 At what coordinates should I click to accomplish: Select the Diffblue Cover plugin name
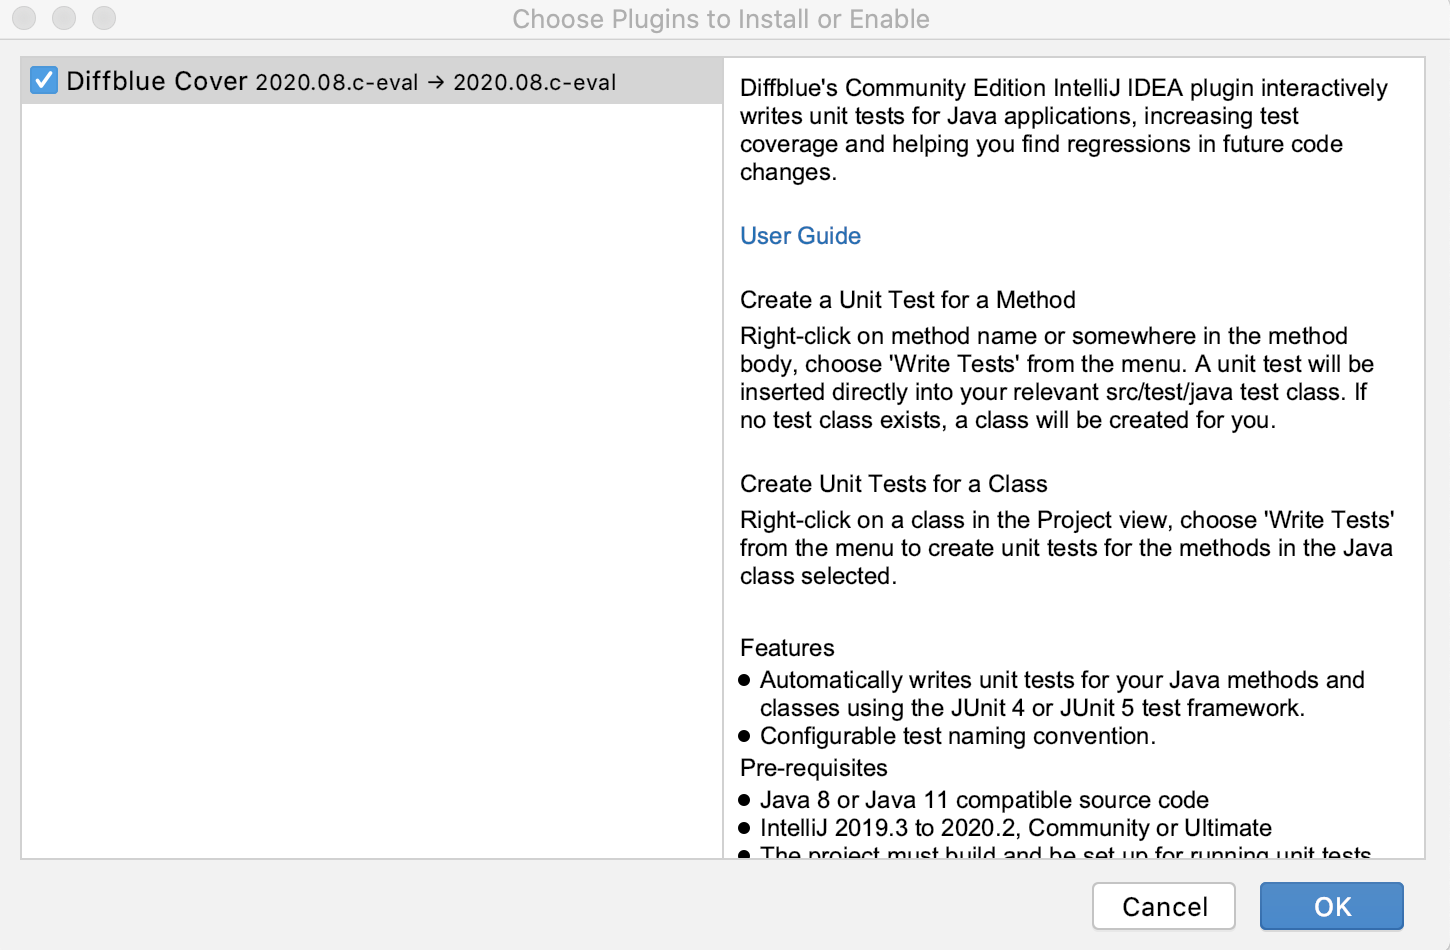pos(157,81)
